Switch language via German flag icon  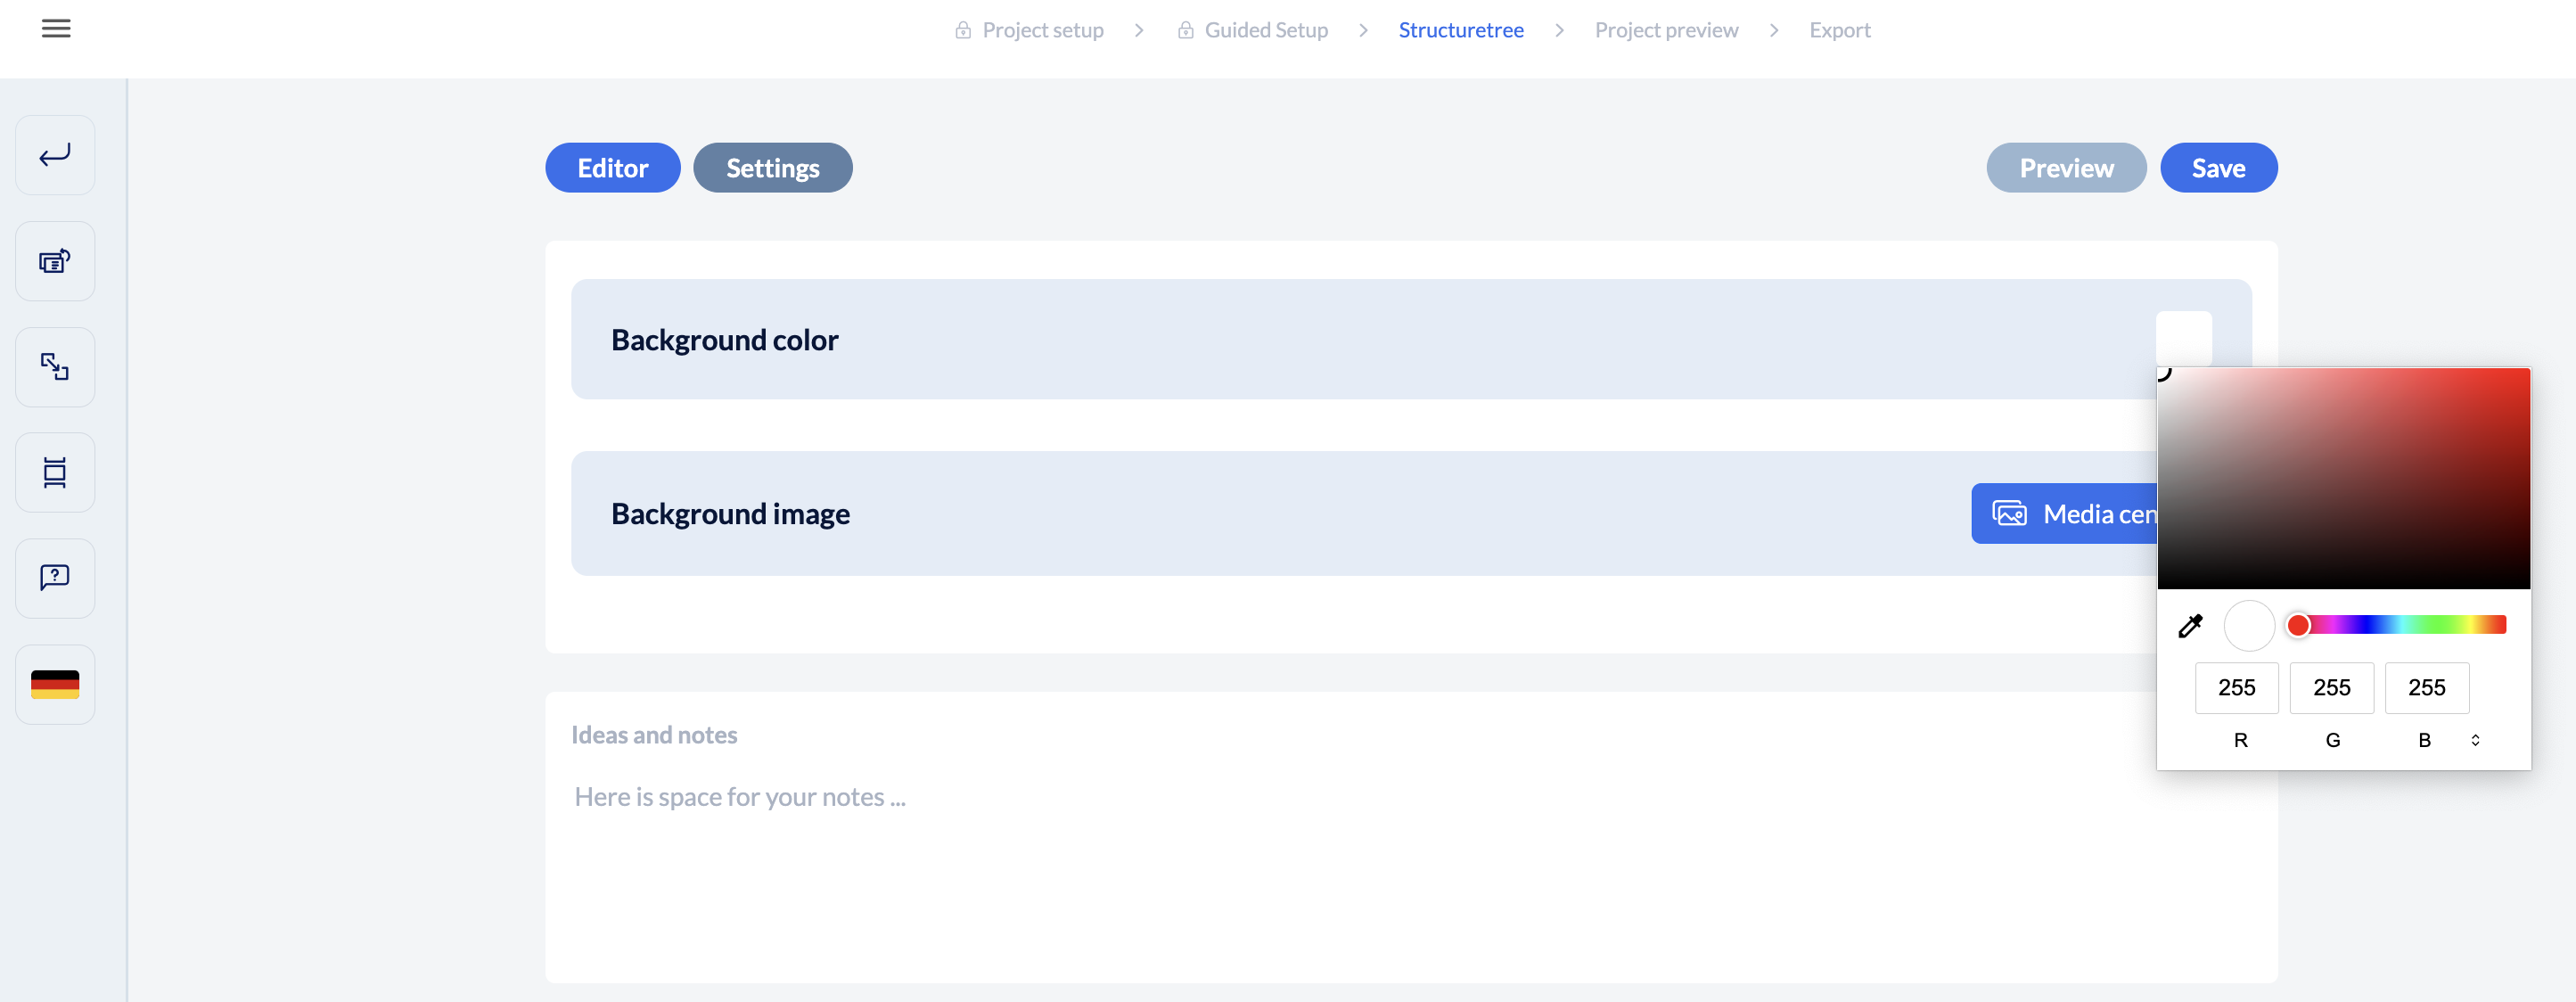[55, 684]
